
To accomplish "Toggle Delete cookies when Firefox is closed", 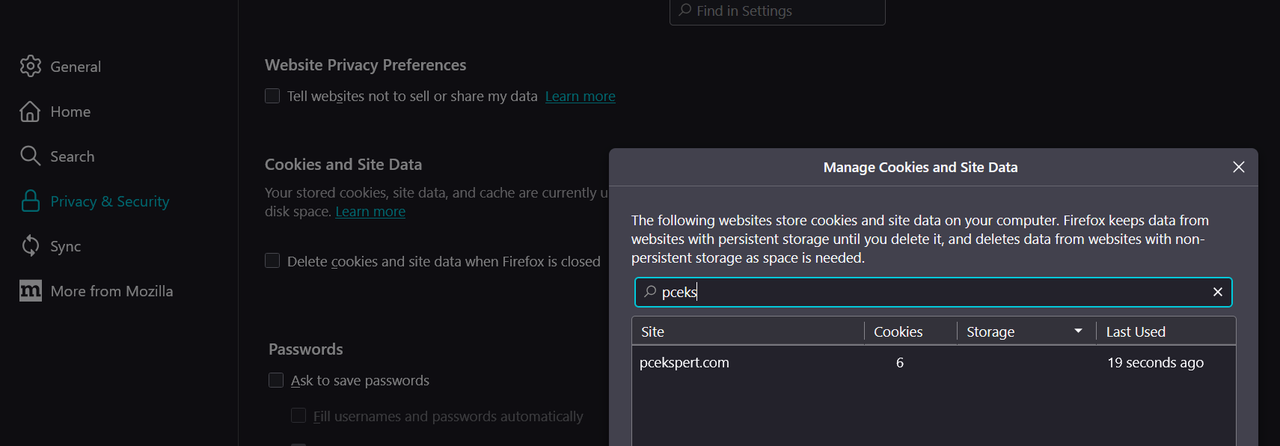I will (272, 261).
